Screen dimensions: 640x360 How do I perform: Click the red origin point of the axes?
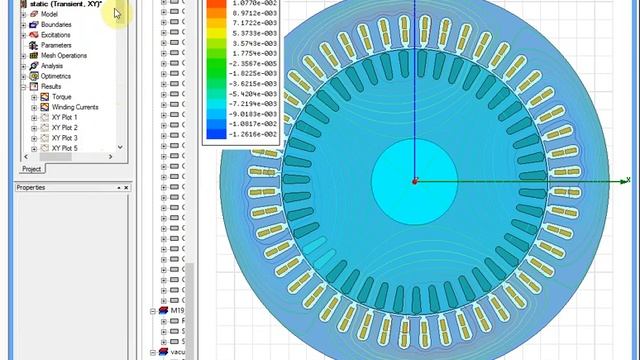pos(415,181)
